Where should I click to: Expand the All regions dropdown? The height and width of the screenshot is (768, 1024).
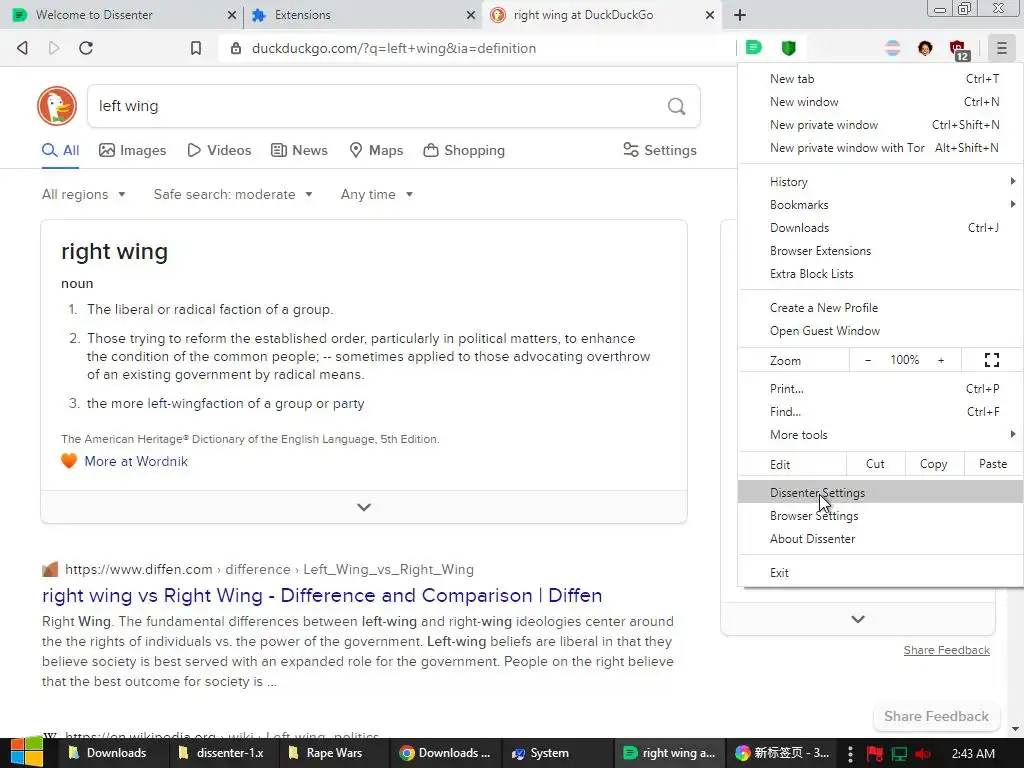coord(84,195)
